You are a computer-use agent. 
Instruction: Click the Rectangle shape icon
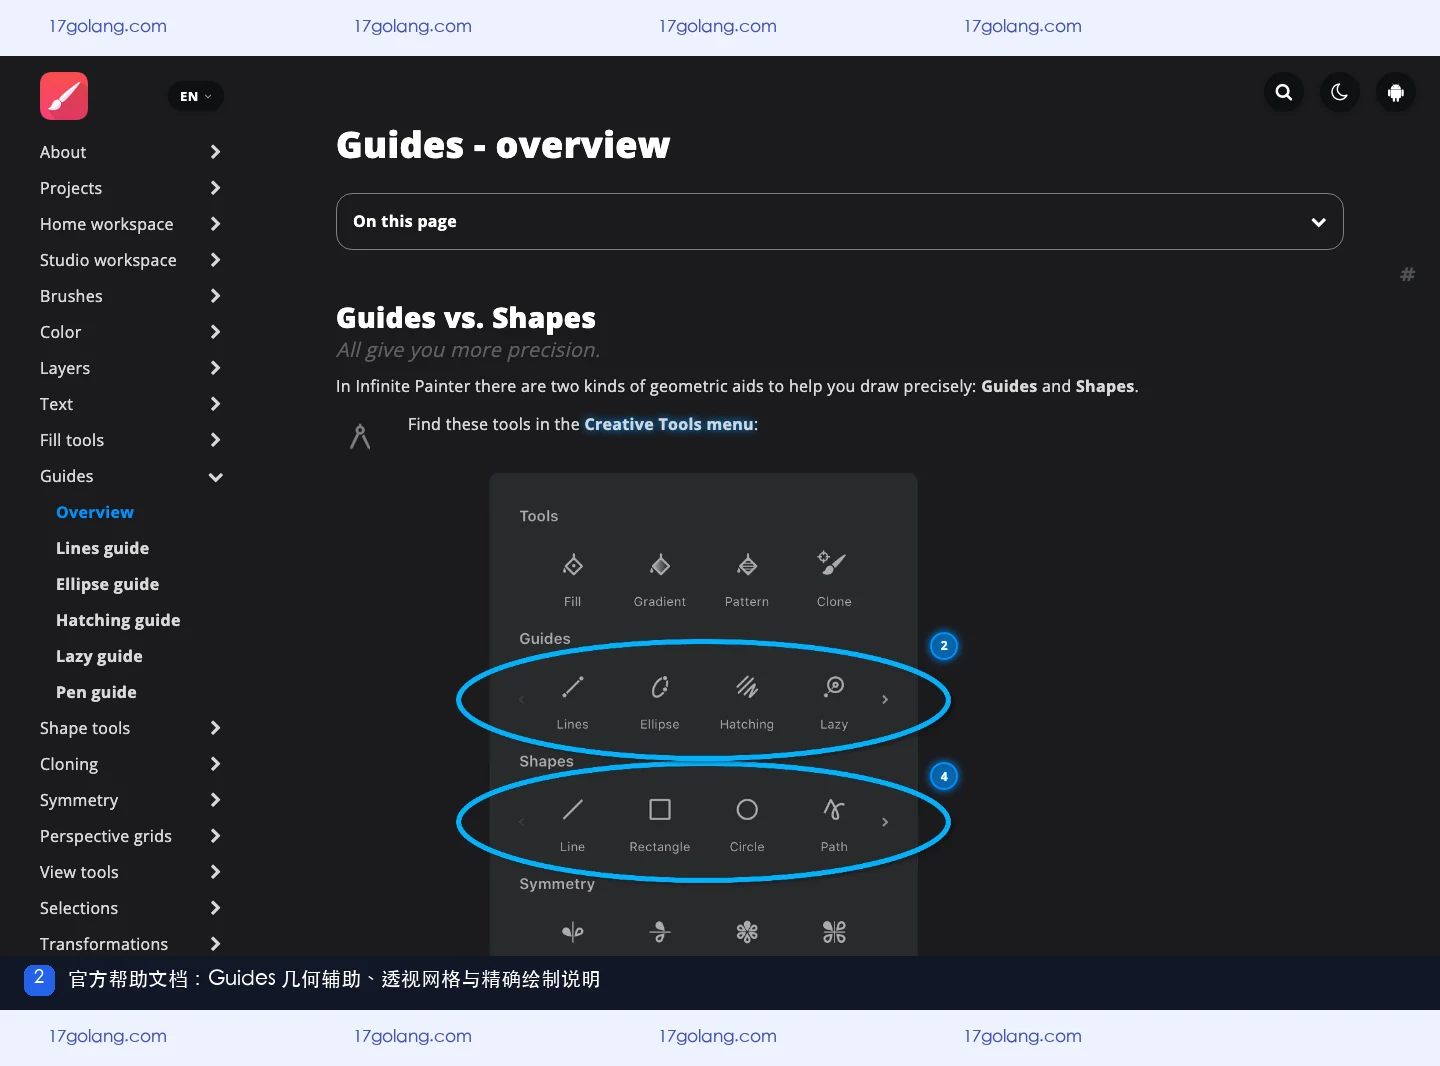click(x=660, y=809)
